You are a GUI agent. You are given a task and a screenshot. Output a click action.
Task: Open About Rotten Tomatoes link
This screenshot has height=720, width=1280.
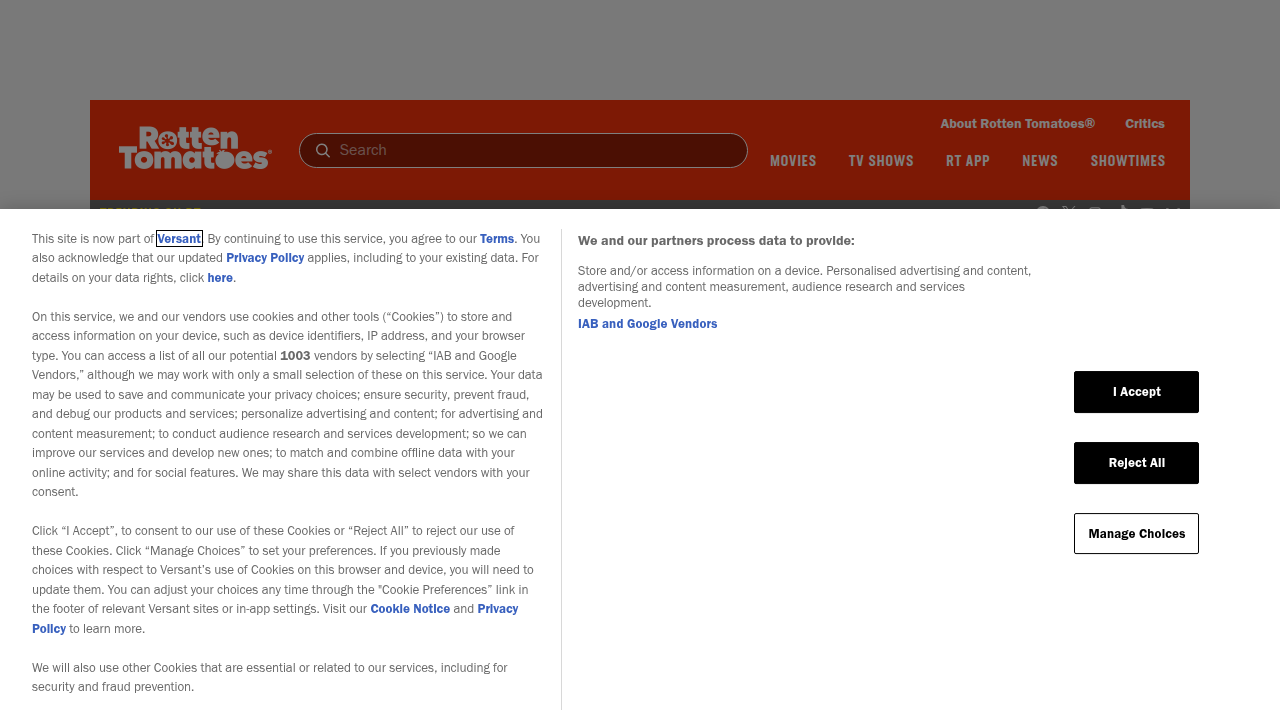point(1017,123)
